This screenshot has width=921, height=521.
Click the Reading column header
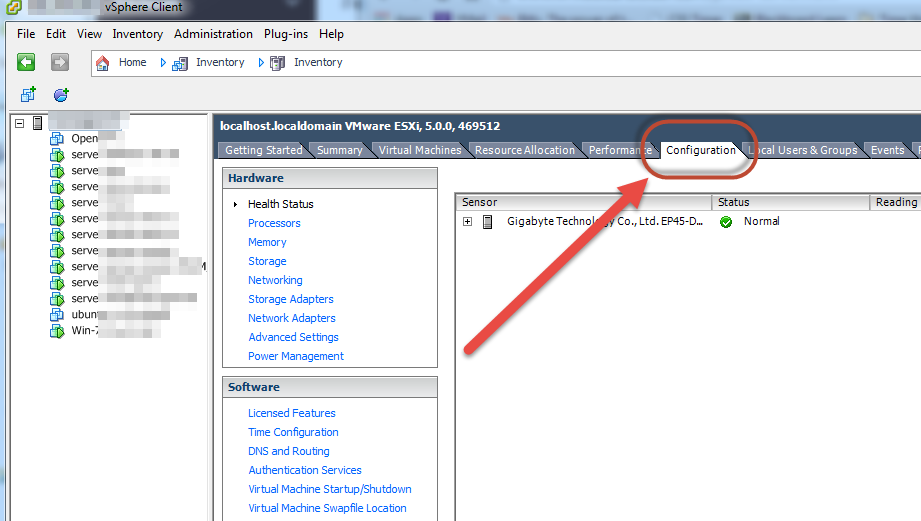point(895,202)
